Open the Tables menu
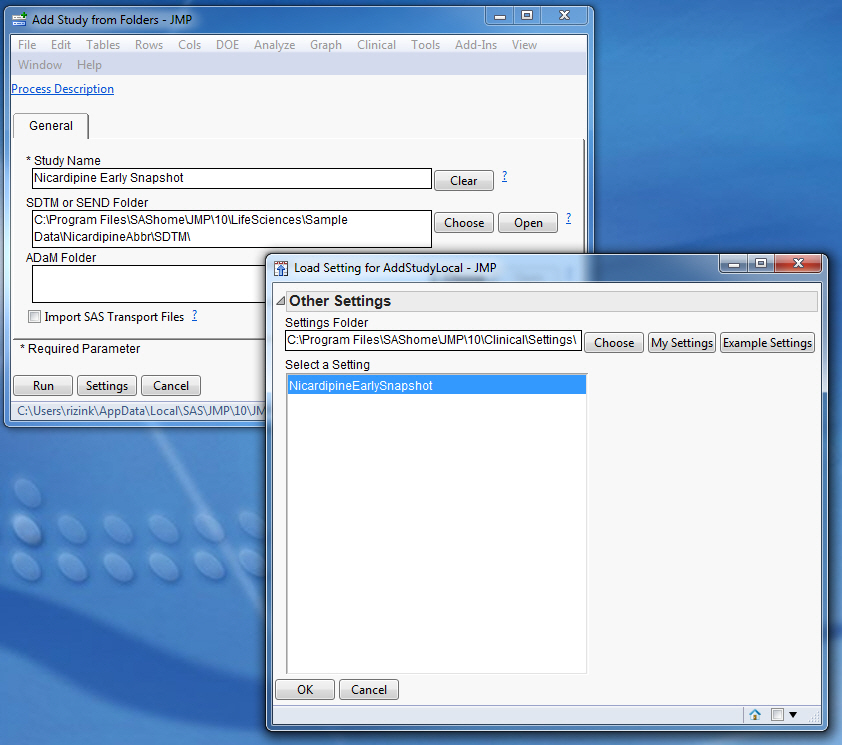The width and height of the screenshot is (842, 745). click(x=103, y=45)
